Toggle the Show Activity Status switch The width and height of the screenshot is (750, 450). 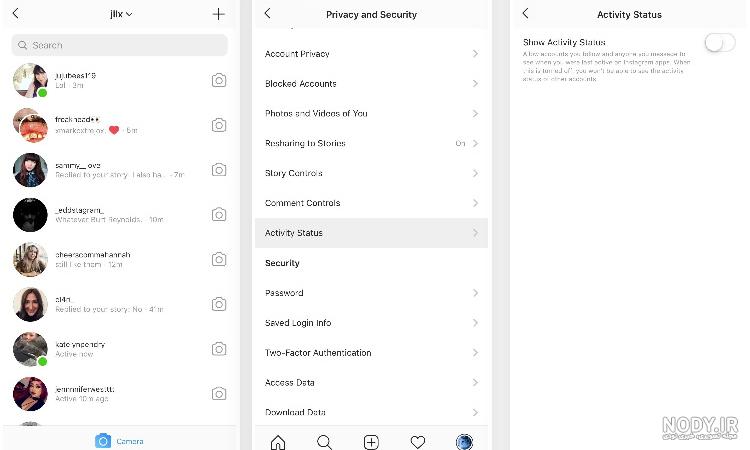[720, 43]
